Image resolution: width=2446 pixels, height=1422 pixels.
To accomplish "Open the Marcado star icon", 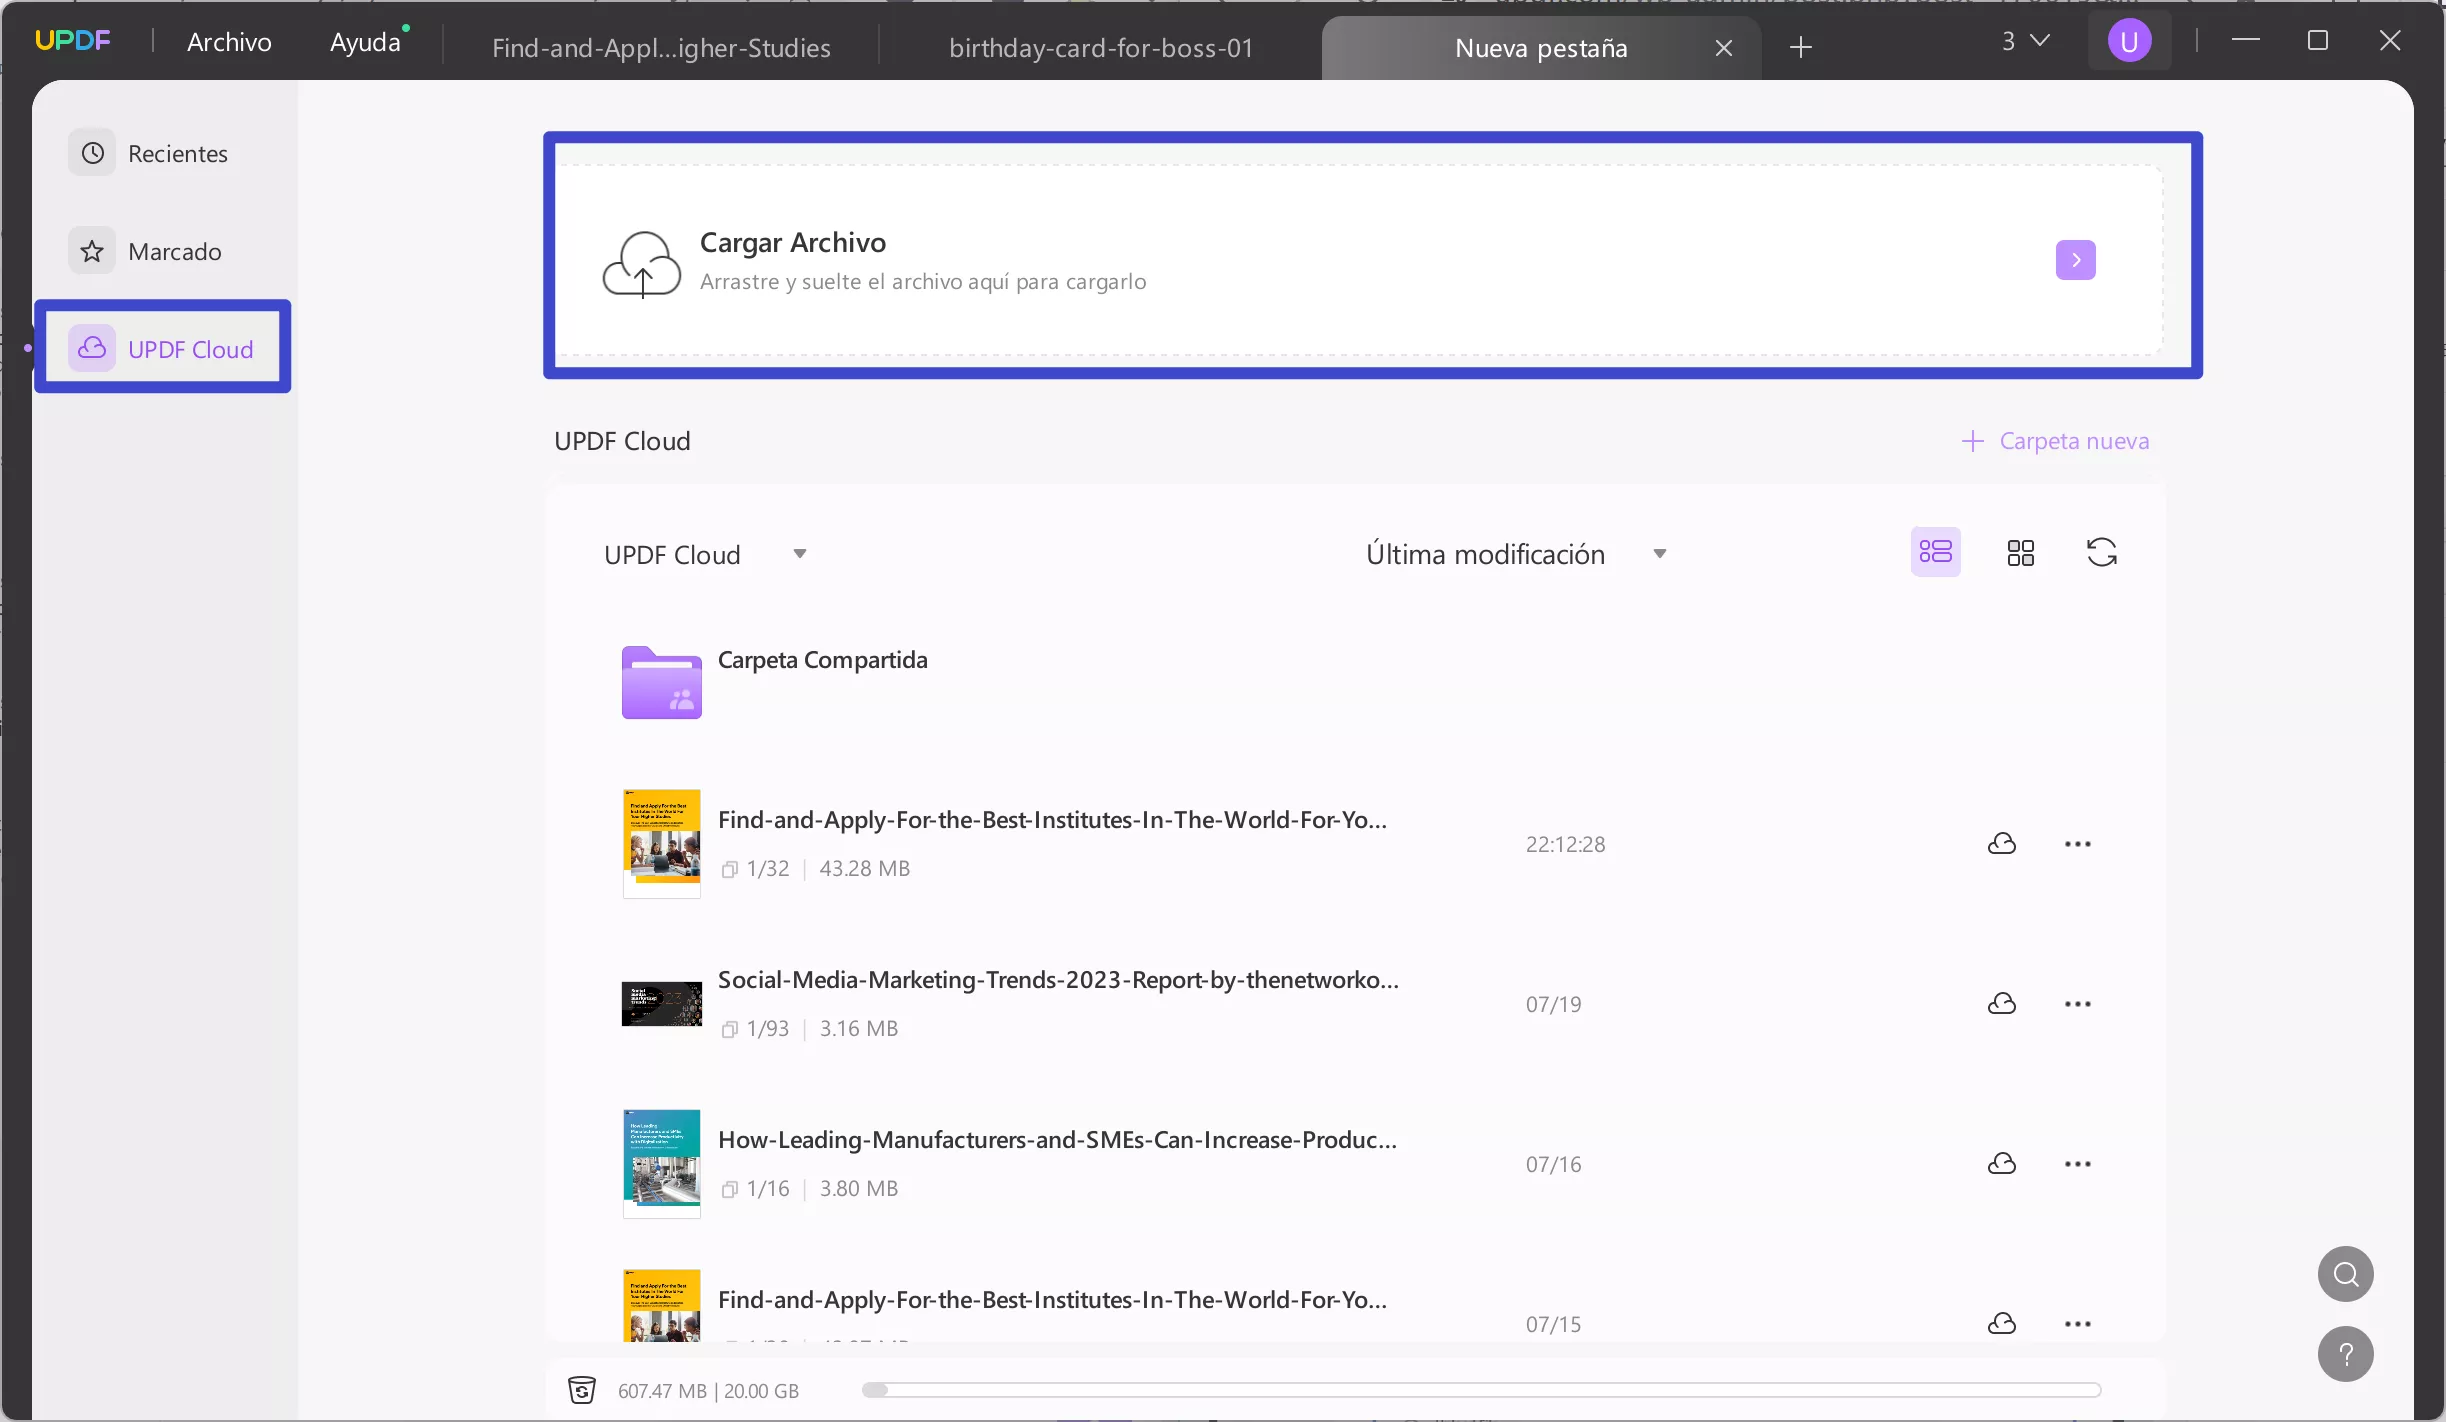I will click(x=92, y=251).
